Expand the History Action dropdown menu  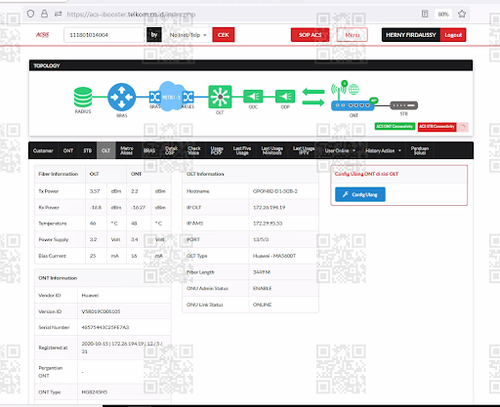coord(383,151)
